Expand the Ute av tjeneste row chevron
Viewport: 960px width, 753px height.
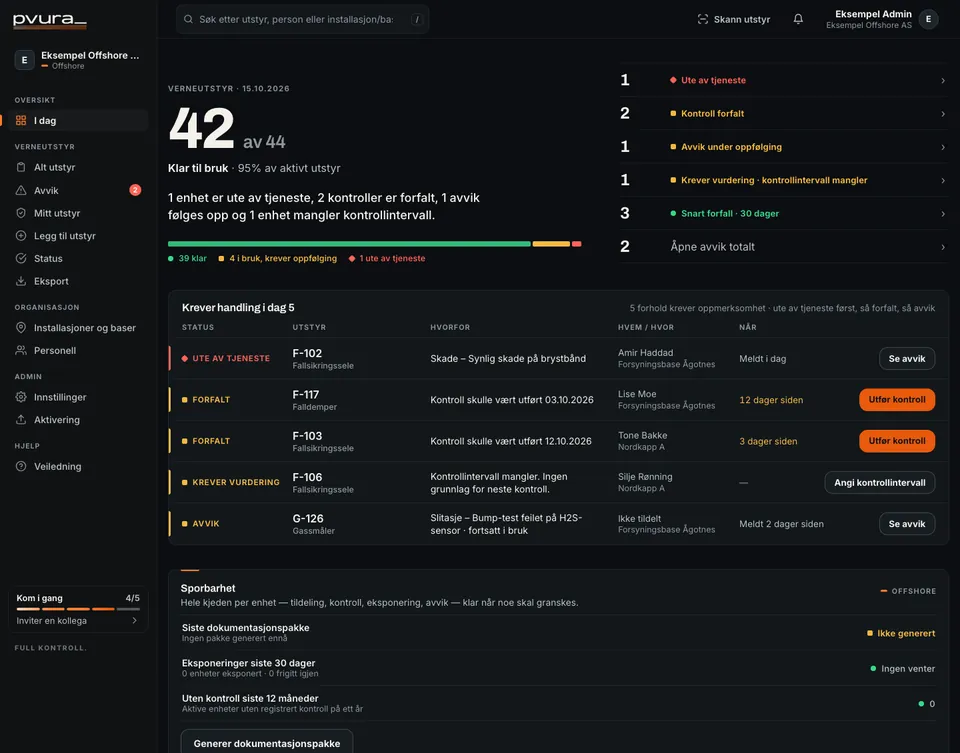tap(943, 80)
